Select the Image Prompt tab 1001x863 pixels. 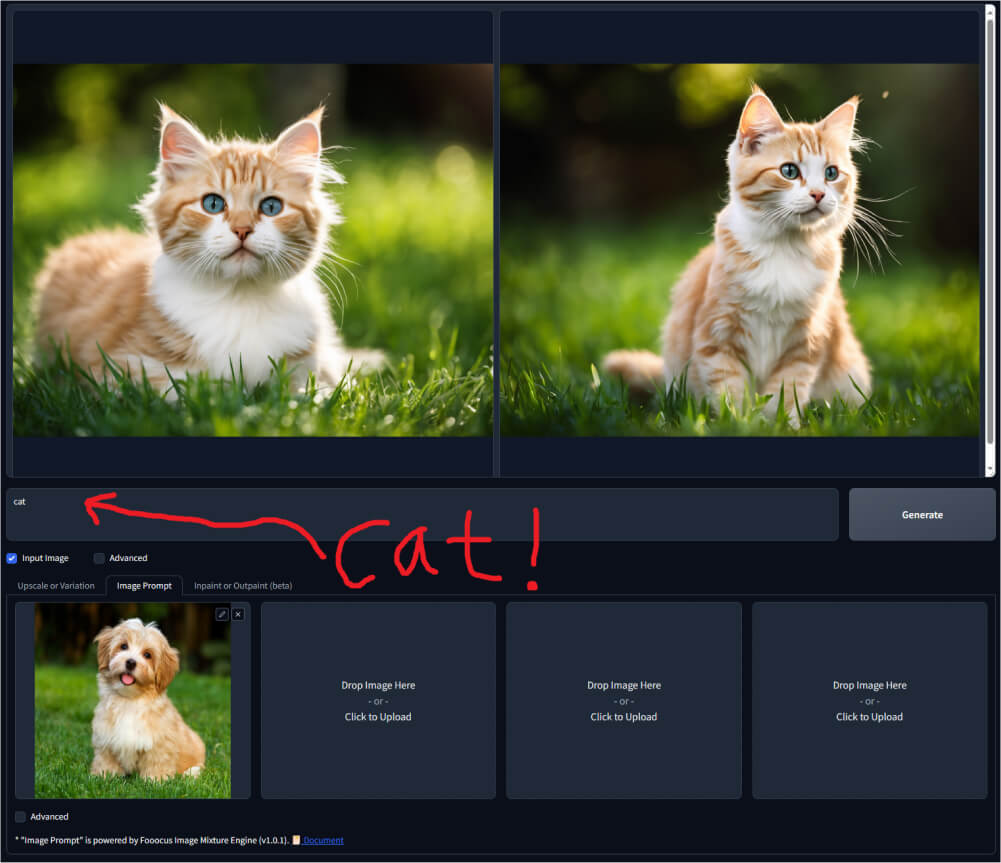click(x=144, y=585)
